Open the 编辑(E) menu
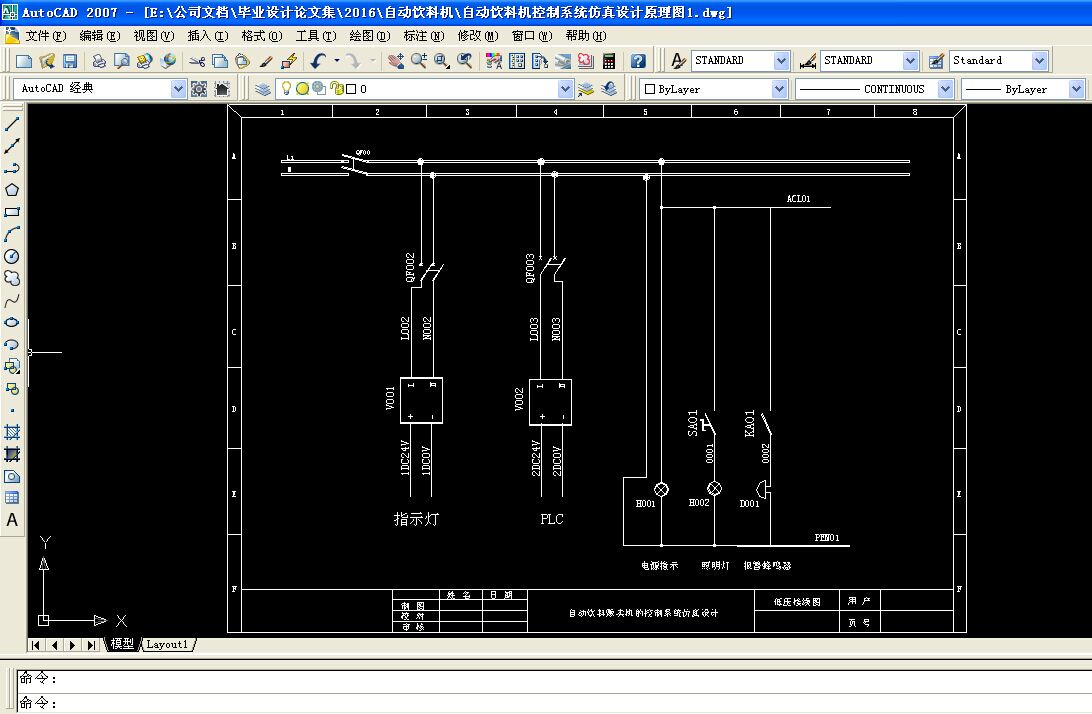Screen dimensions: 1092x714 pyautogui.click(x=100, y=36)
